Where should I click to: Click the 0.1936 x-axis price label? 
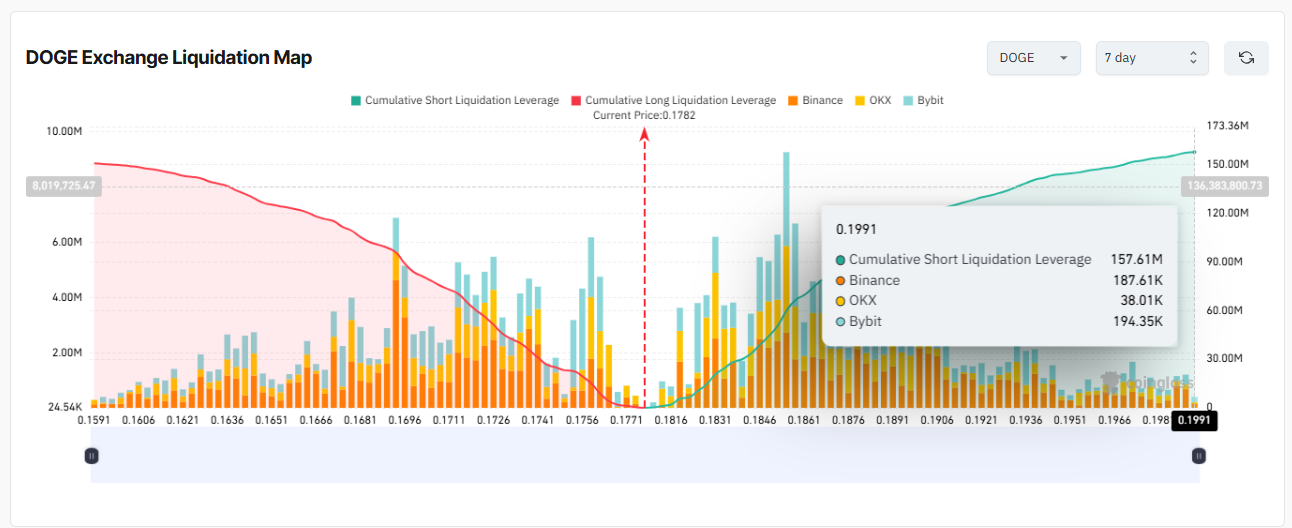[1025, 421]
